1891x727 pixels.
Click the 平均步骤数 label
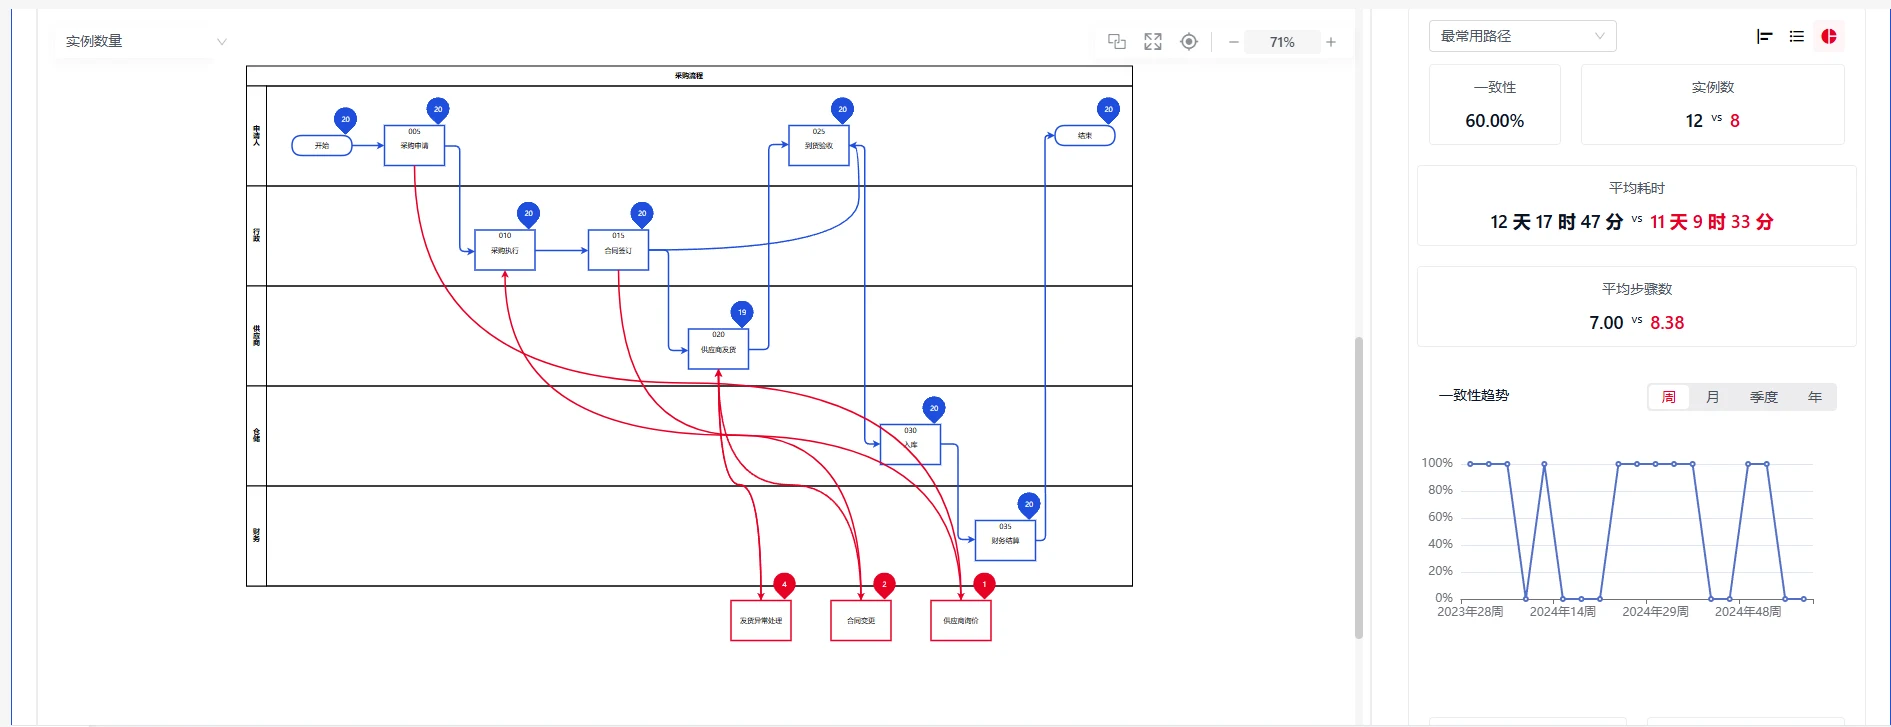click(1637, 289)
